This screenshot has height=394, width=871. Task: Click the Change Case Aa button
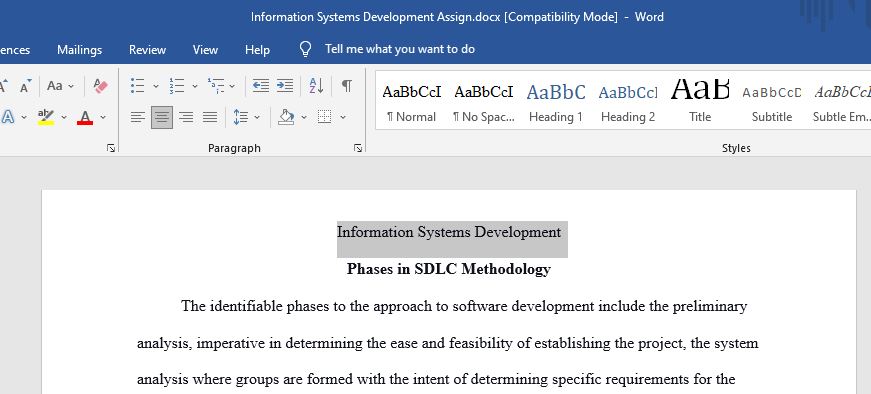click(55, 86)
